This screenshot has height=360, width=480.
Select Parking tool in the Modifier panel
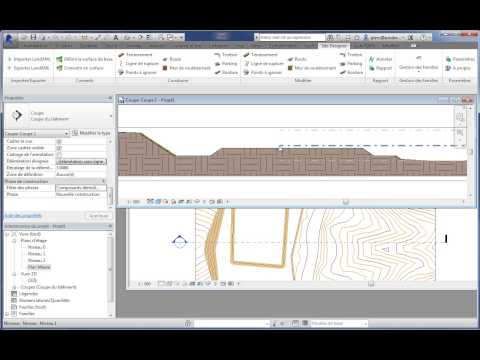(351, 64)
